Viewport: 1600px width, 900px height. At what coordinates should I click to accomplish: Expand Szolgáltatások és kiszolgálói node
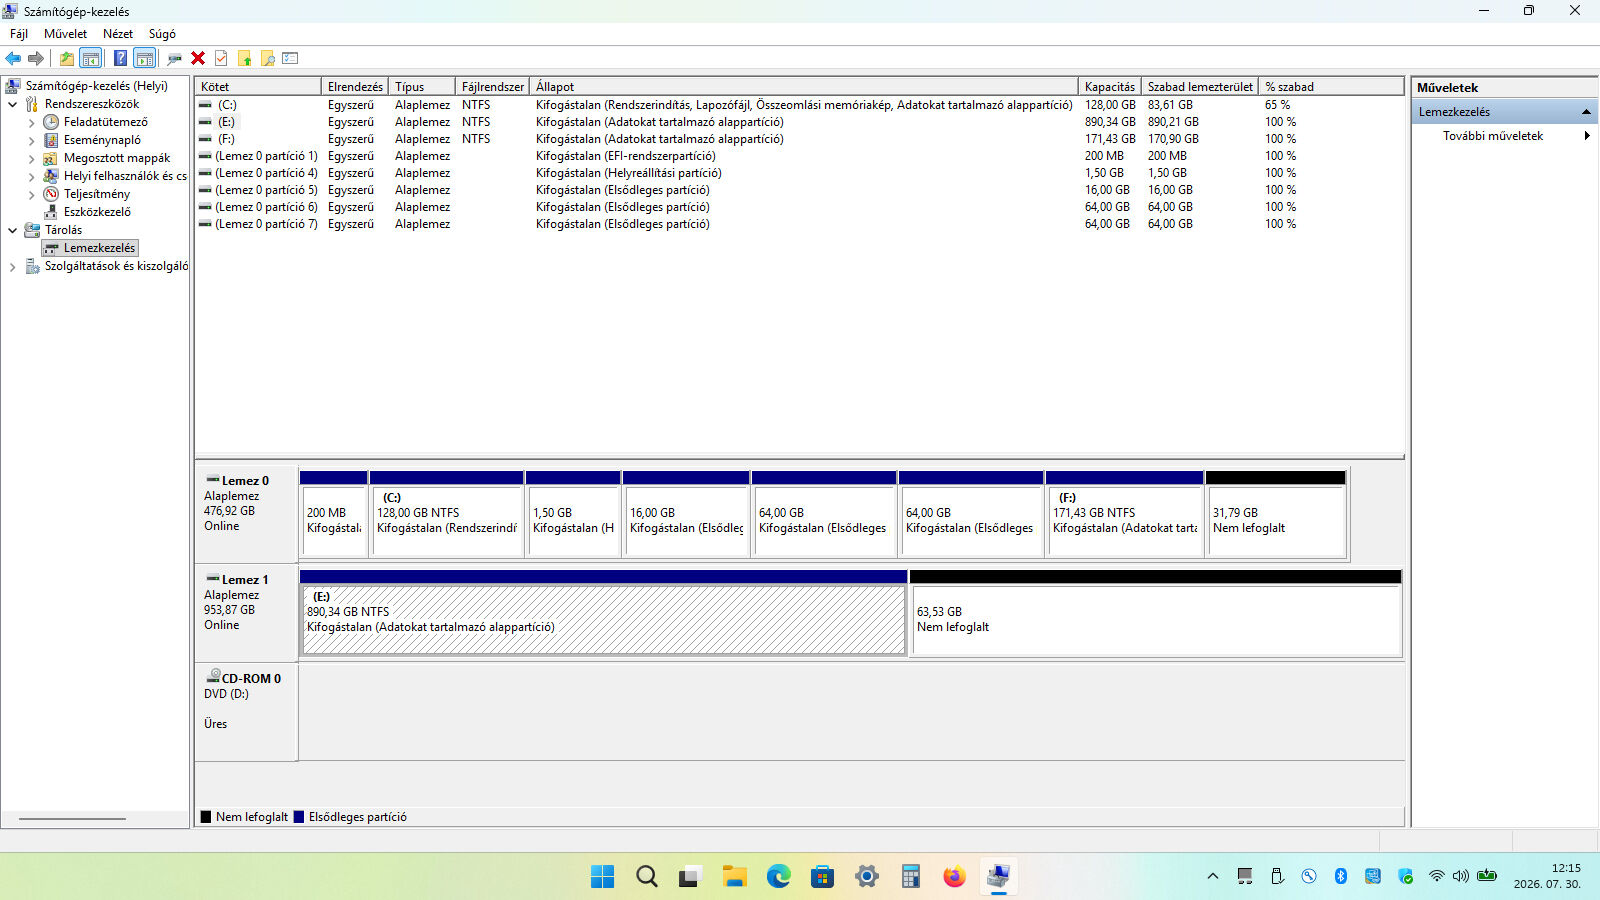(x=12, y=266)
